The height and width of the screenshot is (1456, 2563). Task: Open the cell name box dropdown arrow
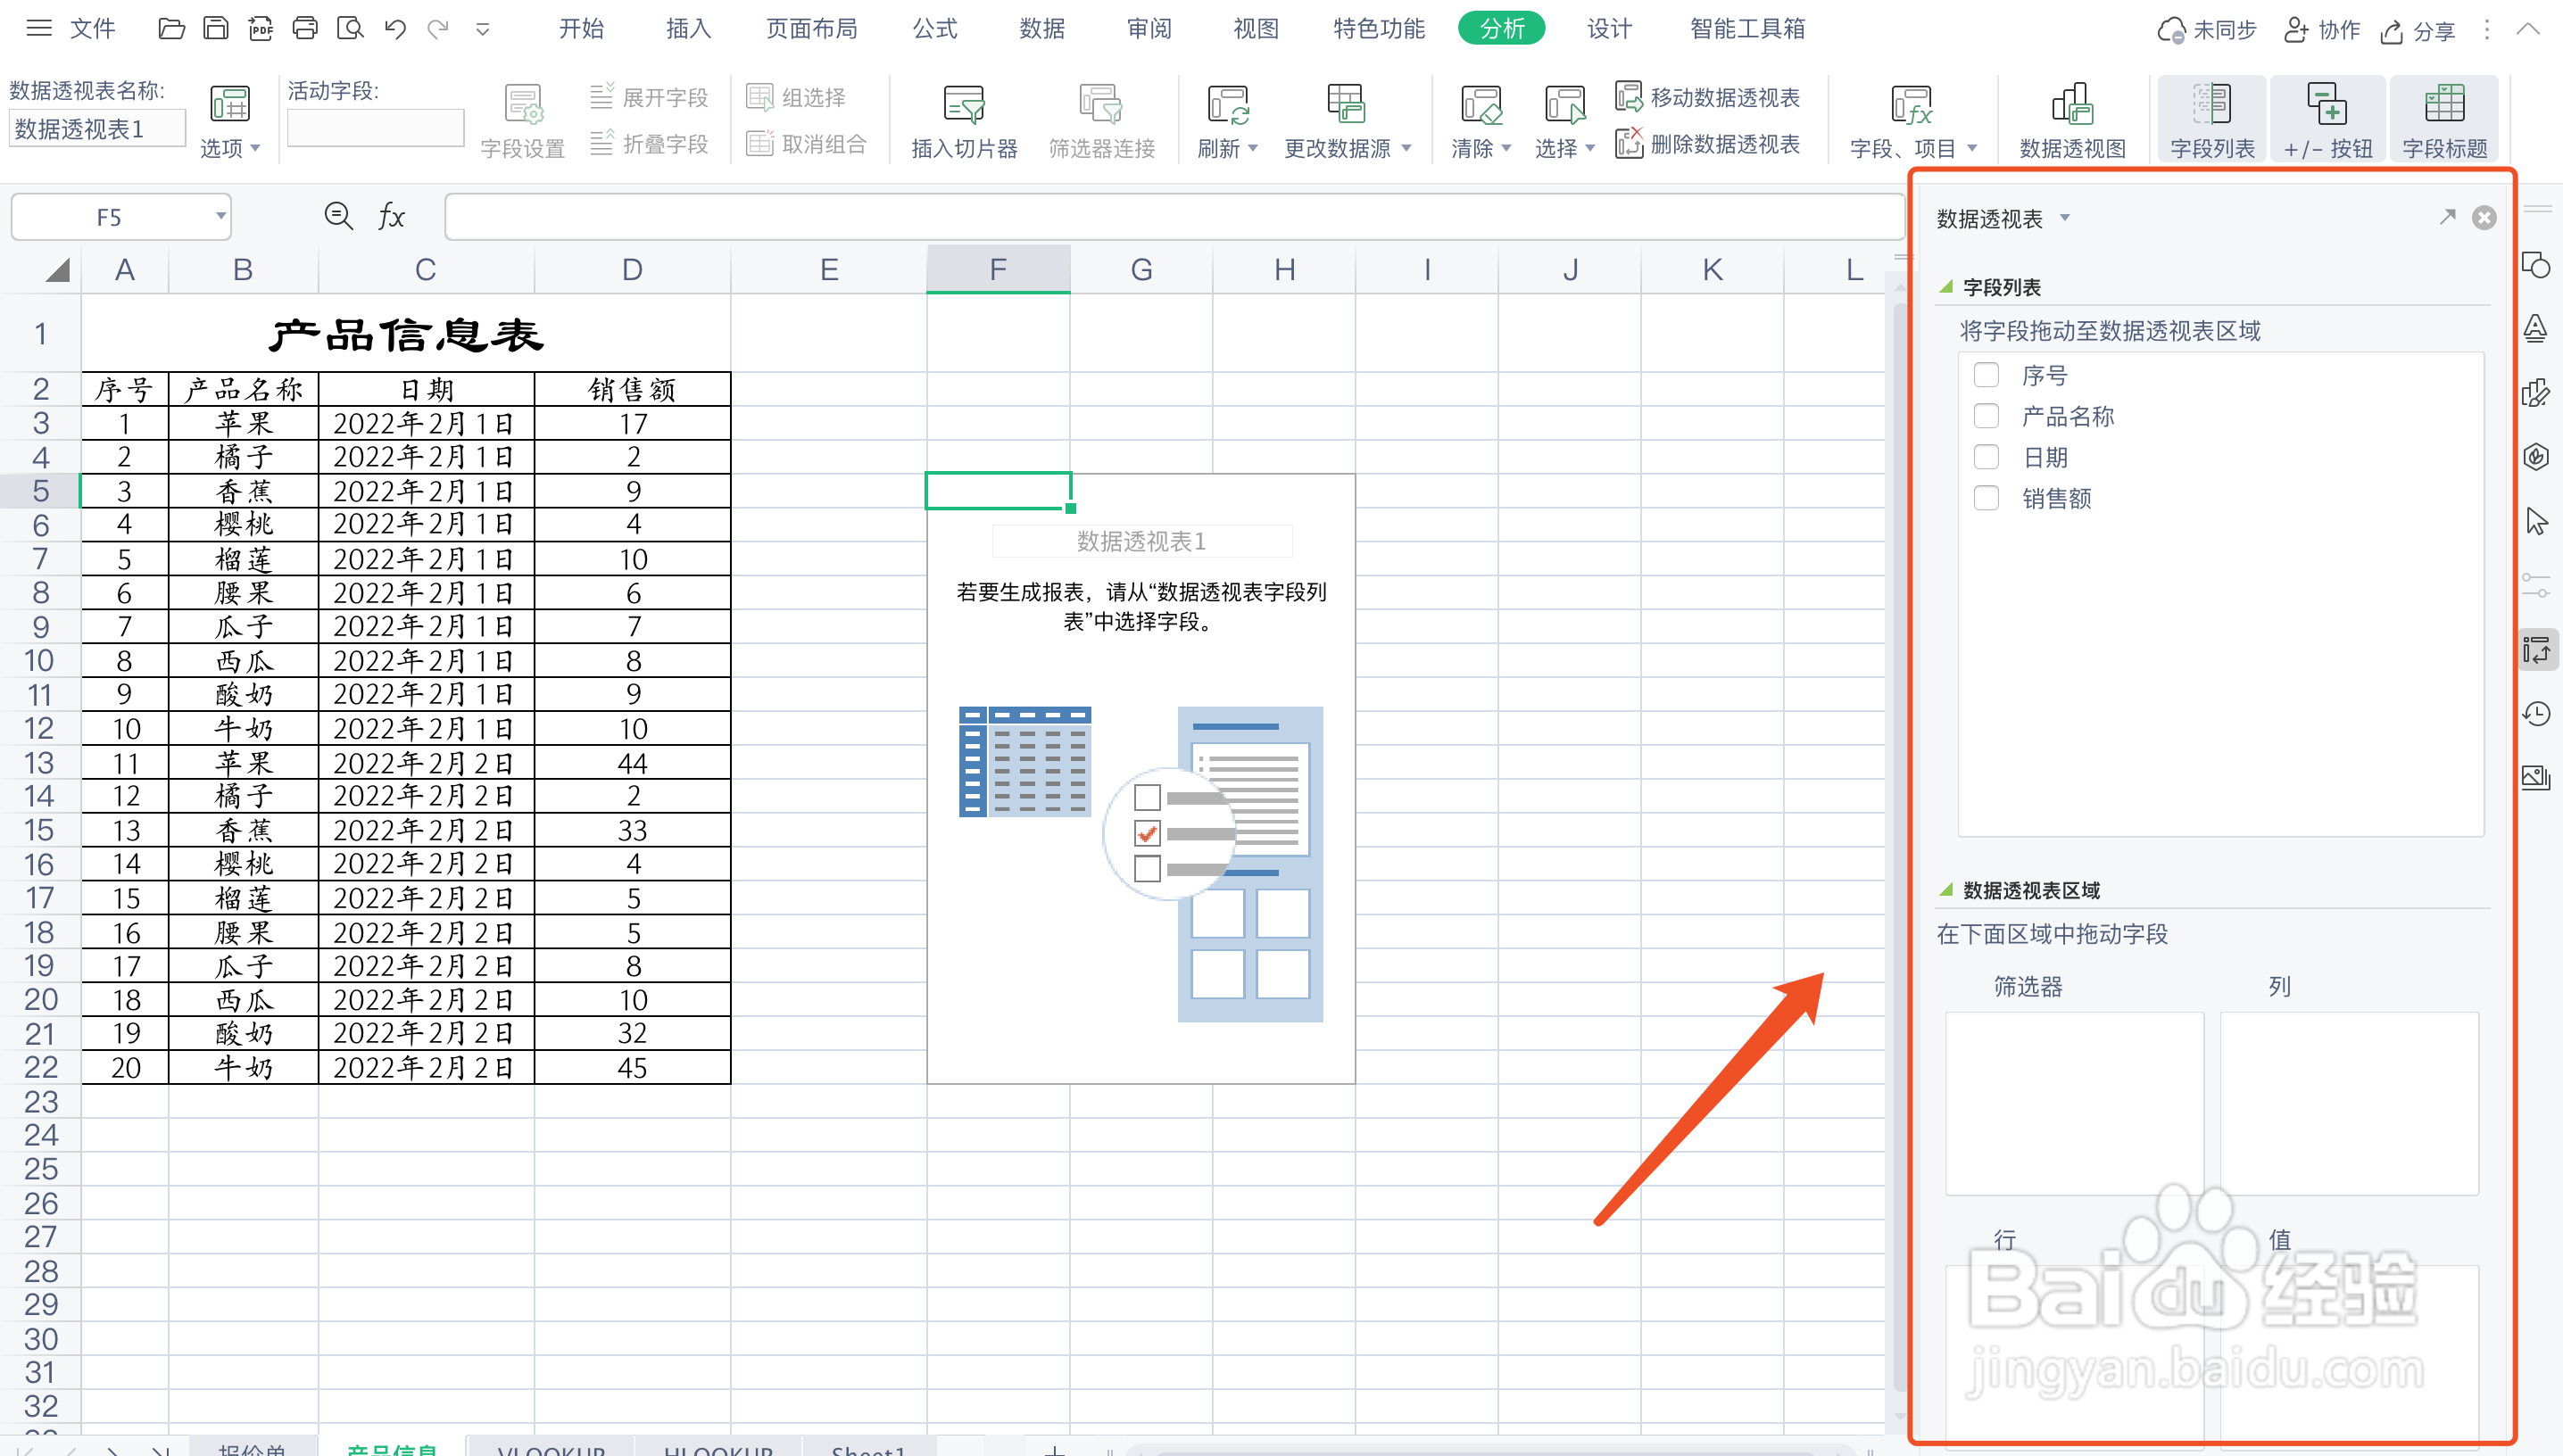coord(220,217)
